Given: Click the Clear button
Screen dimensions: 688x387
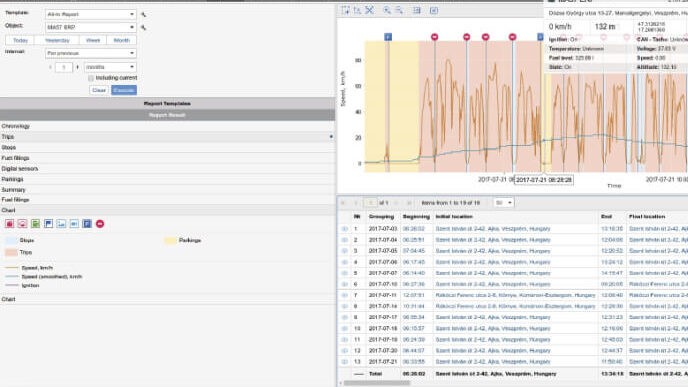Looking at the screenshot, I should click(x=99, y=90).
